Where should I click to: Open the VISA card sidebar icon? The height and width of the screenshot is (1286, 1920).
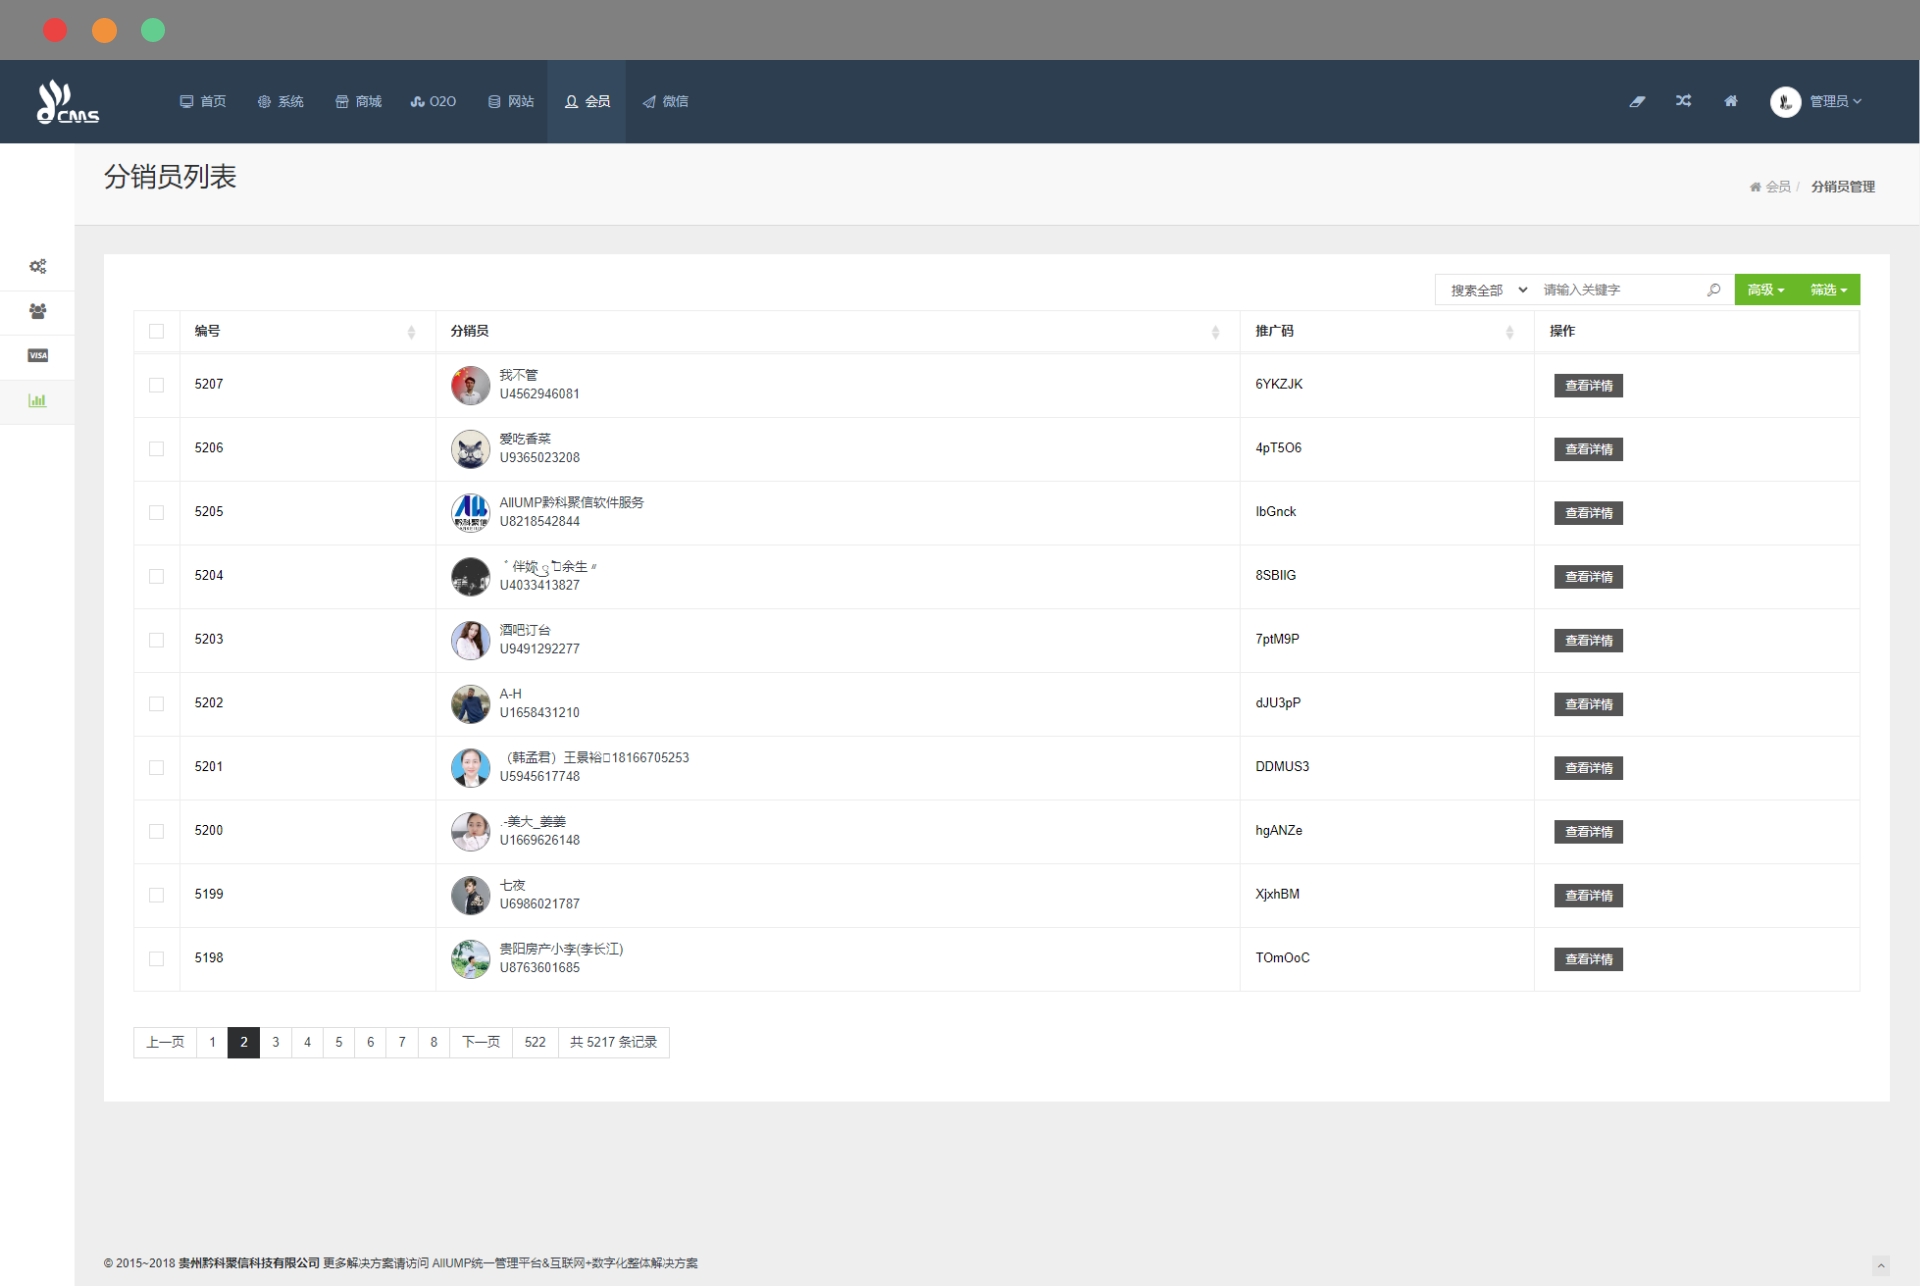coord(38,356)
